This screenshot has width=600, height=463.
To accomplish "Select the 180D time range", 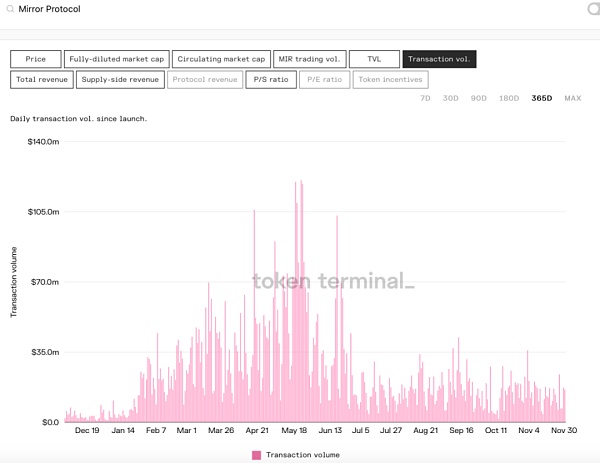I will tap(509, 98).
